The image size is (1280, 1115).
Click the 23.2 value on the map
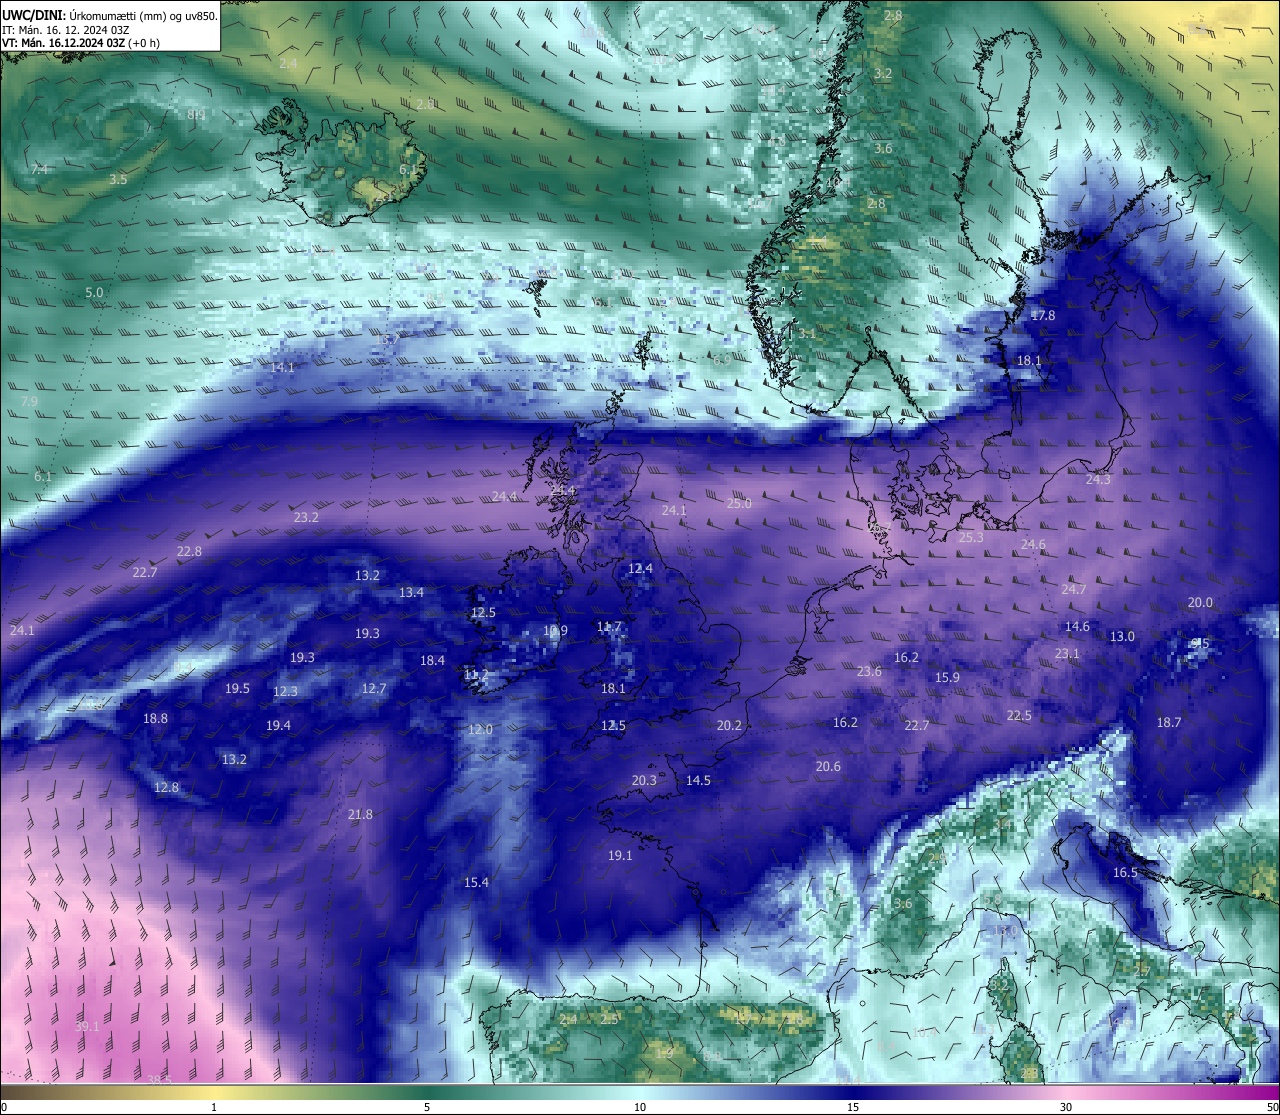click(x=306, y=517)
